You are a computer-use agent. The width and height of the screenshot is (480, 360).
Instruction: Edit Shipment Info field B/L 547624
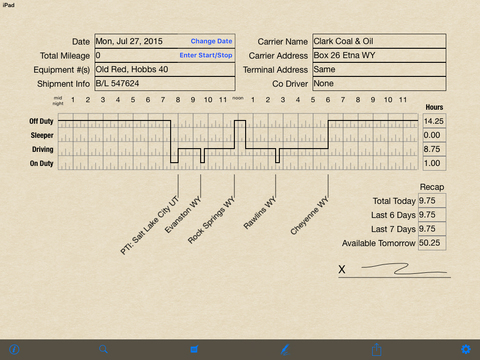tap(165, 83)
